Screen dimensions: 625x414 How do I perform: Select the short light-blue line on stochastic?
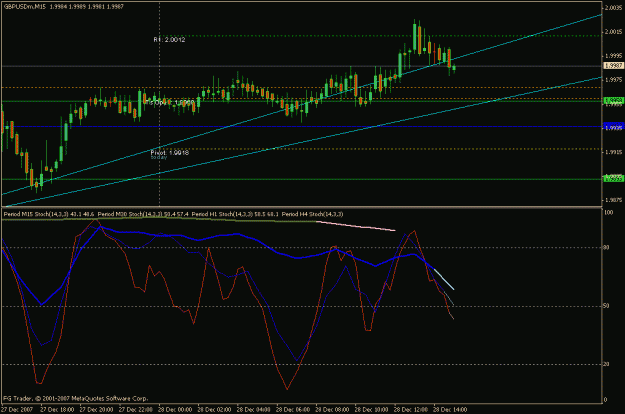point(444,279)
